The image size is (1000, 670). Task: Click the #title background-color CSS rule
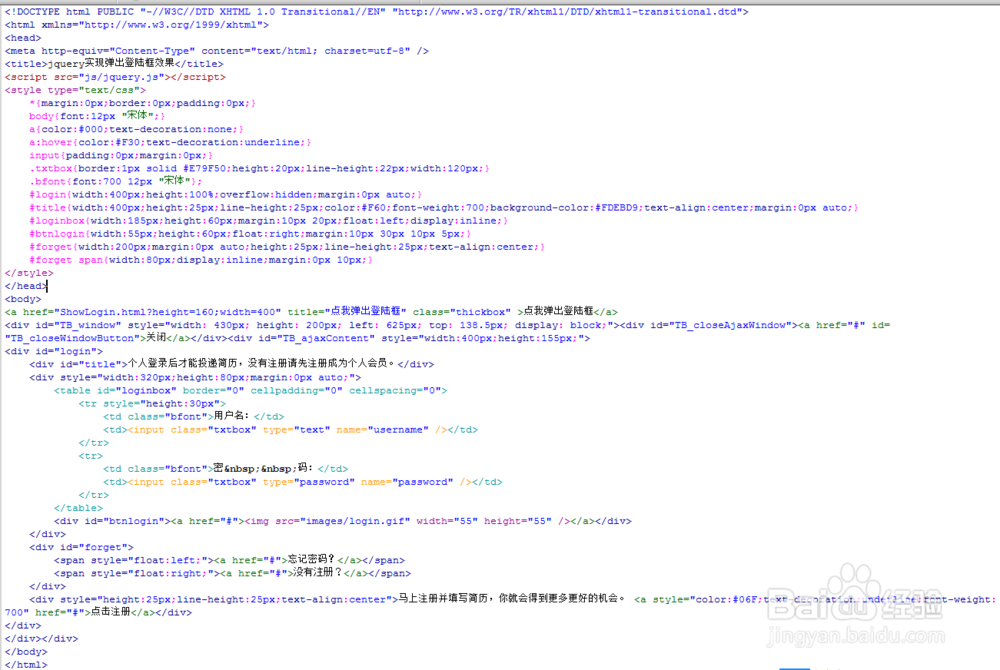tap(444, 208)
